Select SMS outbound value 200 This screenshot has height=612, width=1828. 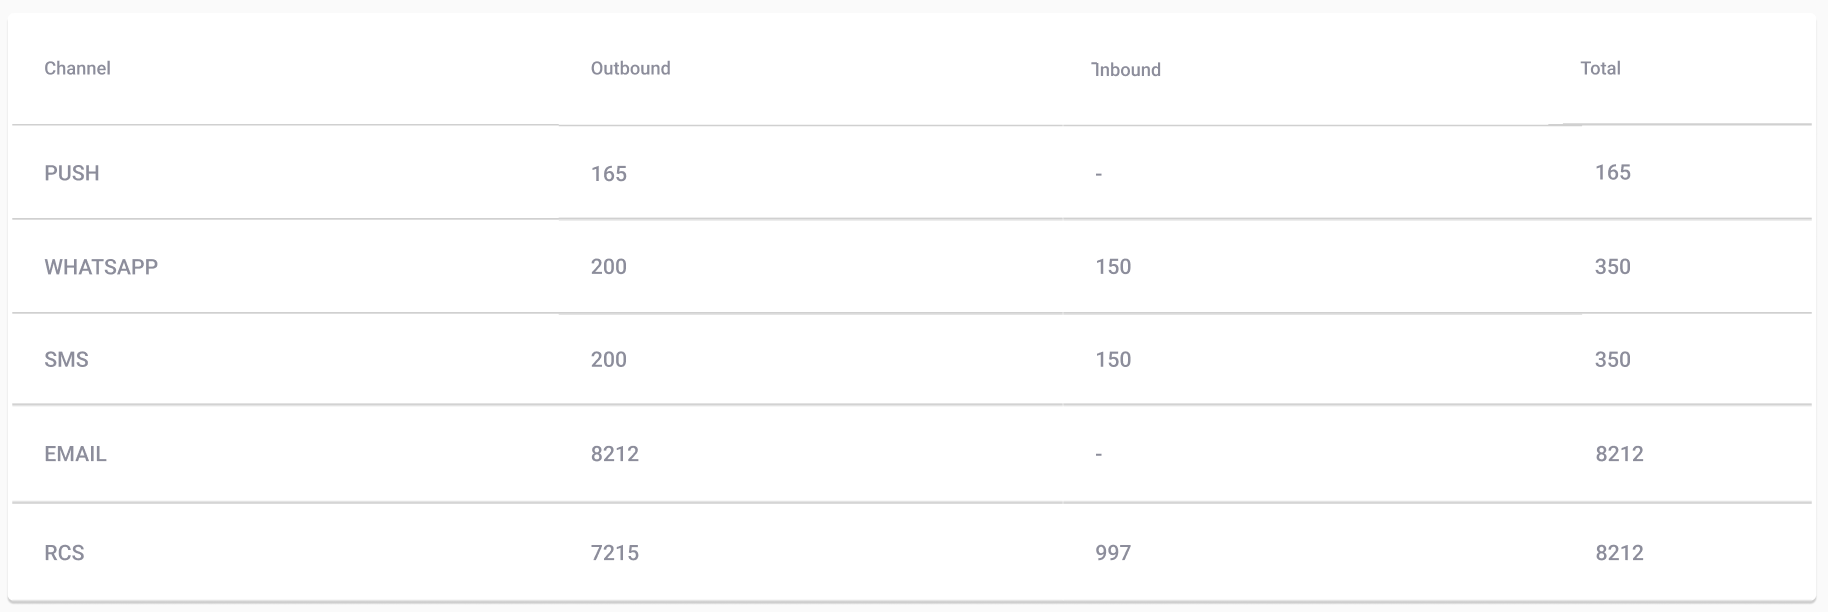608,360
